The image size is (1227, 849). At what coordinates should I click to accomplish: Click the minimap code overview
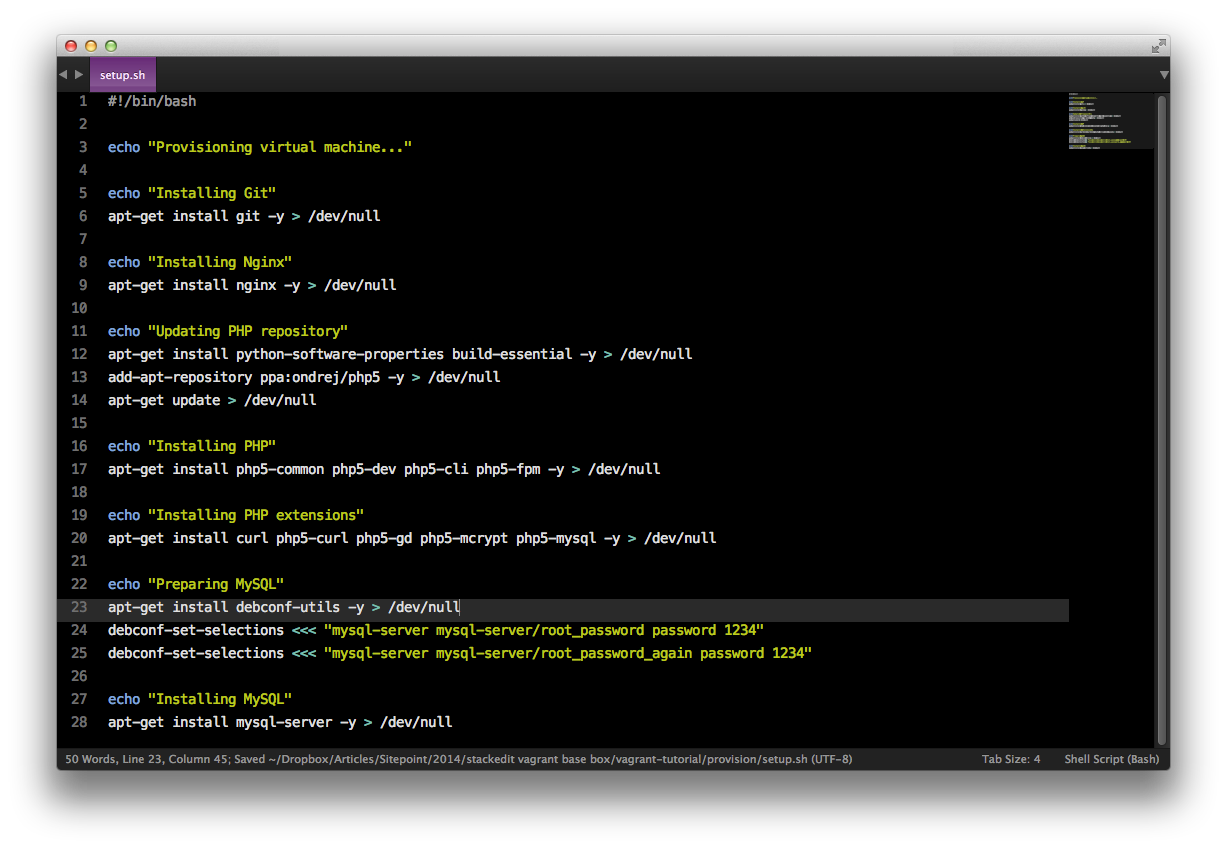pyautogui.click(x=1111, y=120)
